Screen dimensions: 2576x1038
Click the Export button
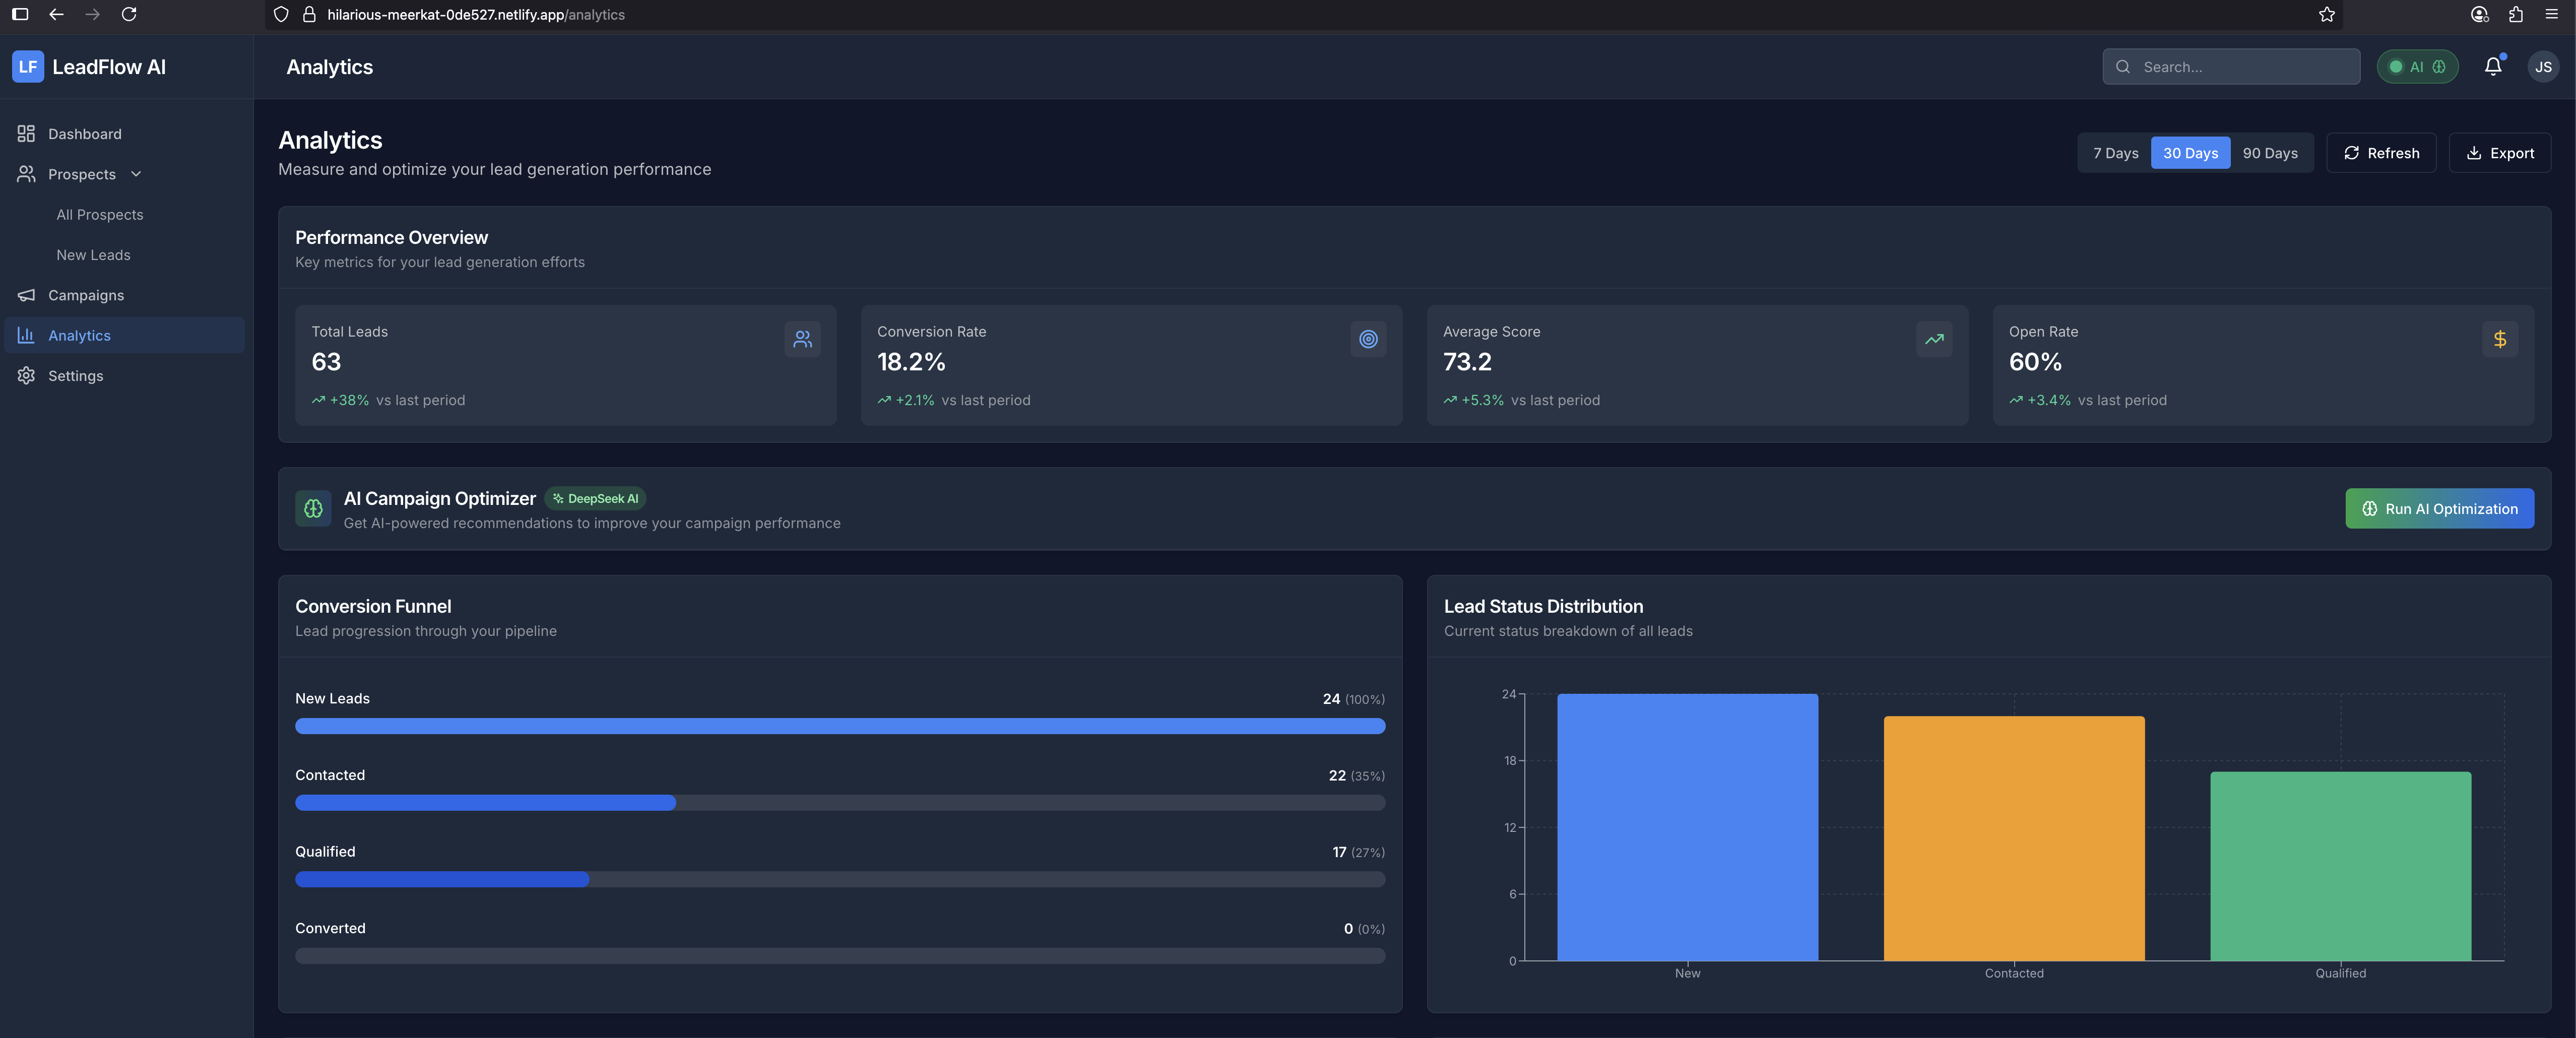pos(2499,153)
